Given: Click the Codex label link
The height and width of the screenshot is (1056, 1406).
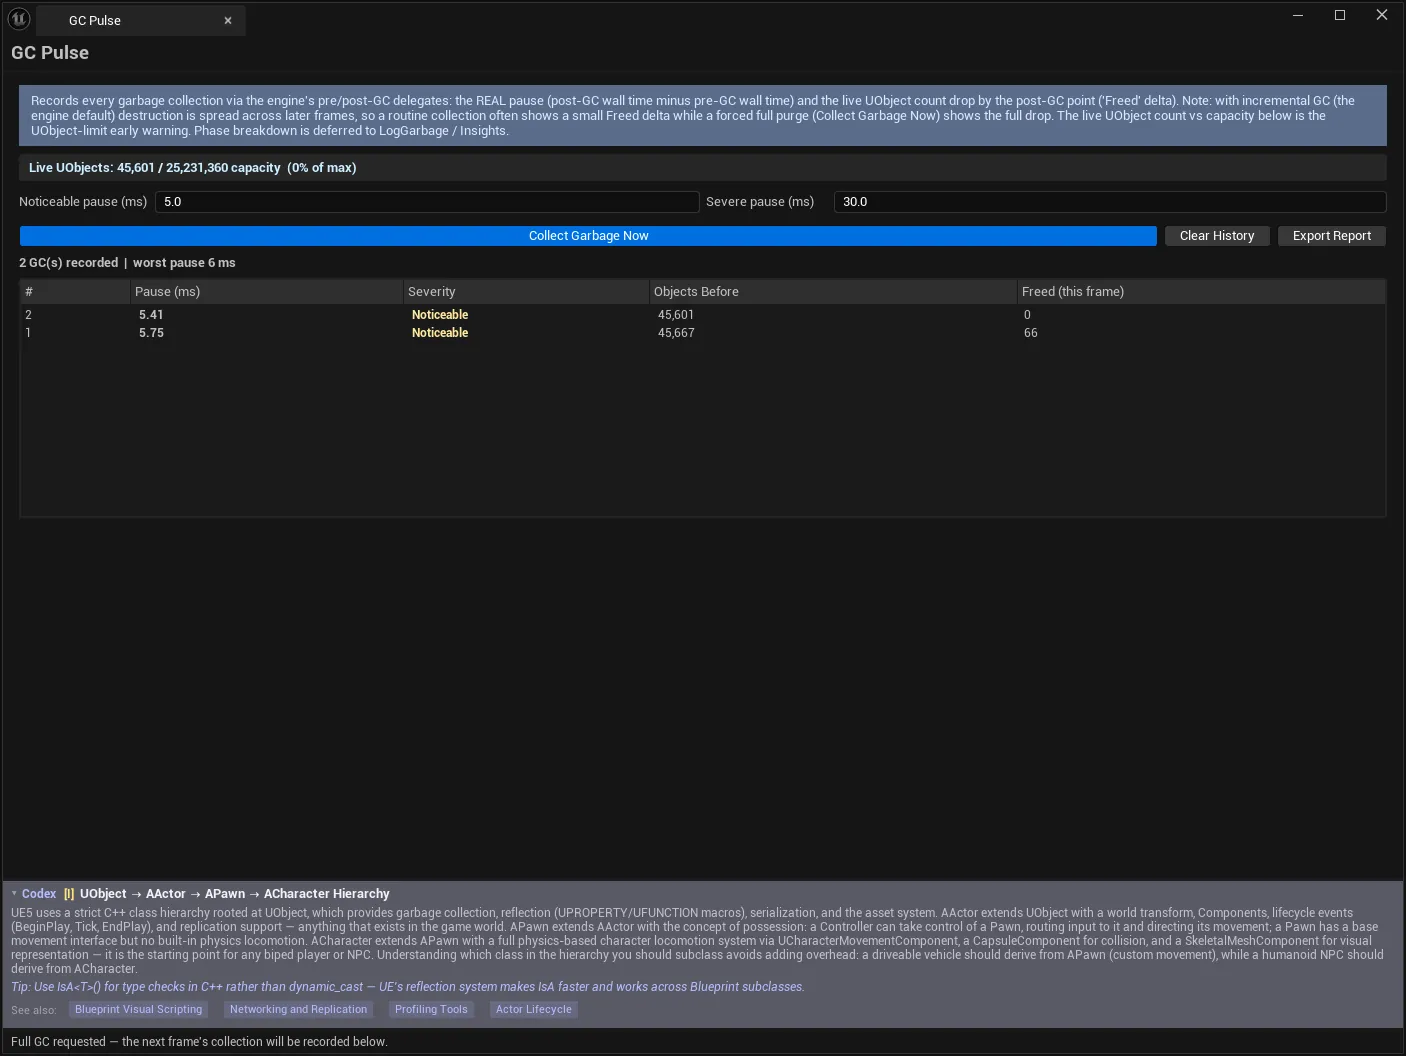Looking at the screenshot, I should 39,894.
